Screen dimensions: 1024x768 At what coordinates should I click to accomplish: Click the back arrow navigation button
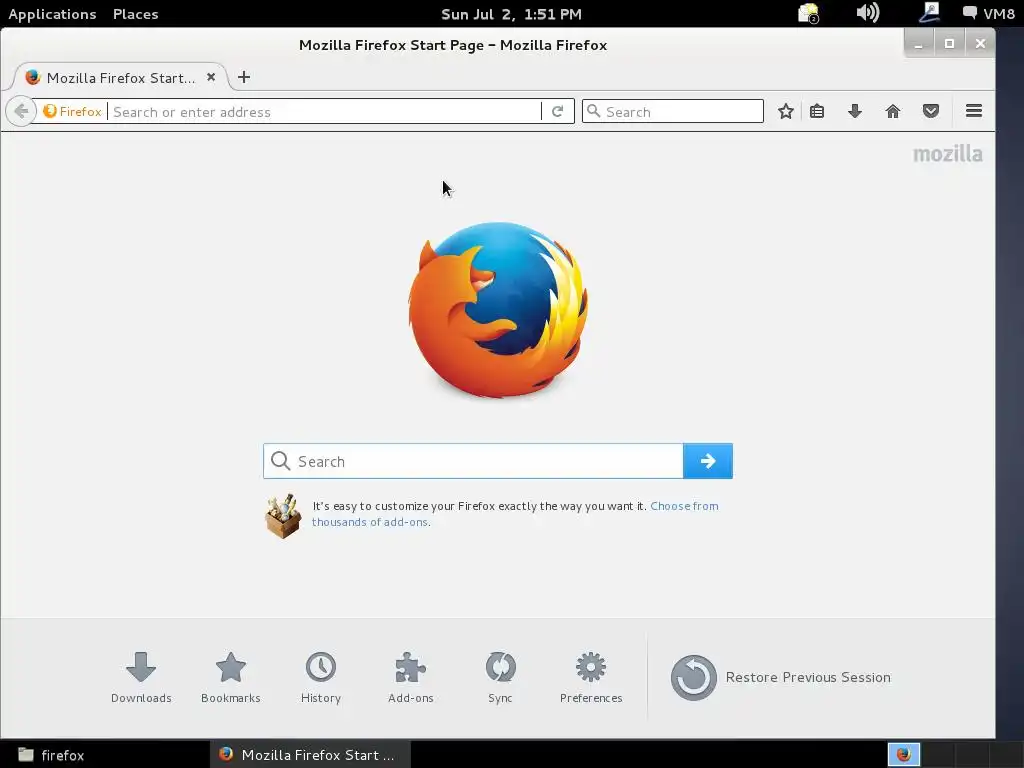21,111
